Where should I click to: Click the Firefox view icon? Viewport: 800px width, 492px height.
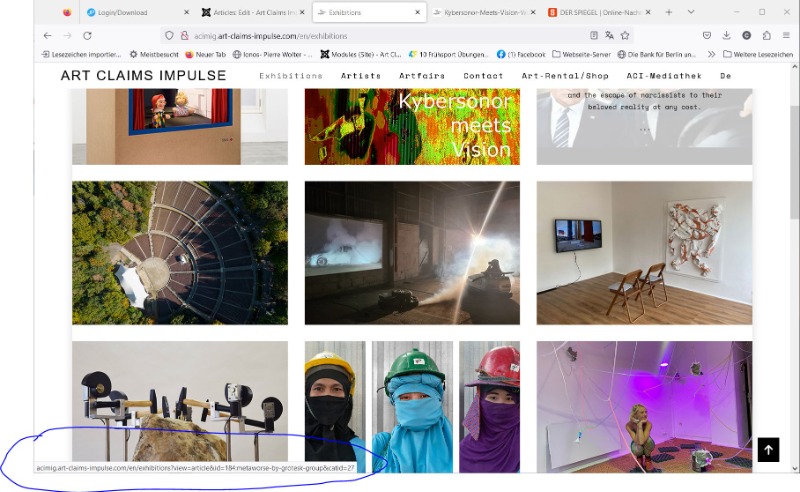[67, 12]
